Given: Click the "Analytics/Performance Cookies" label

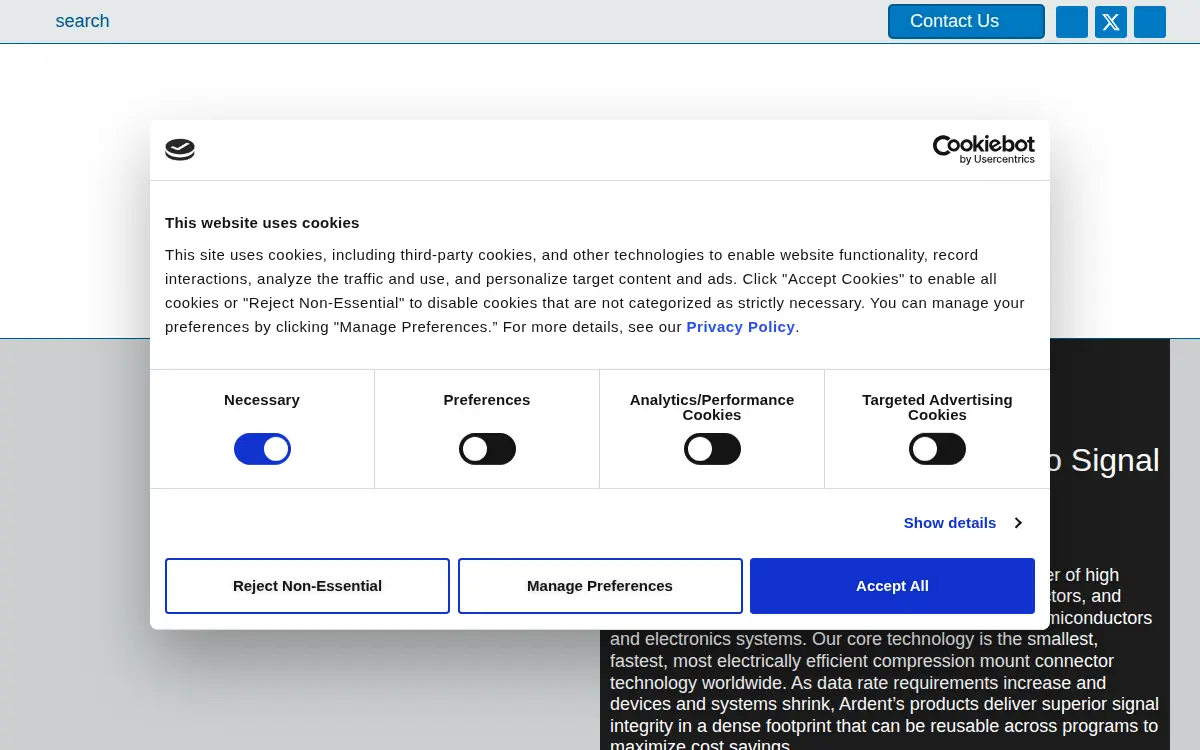Looking at the screenshot, I should pyautogui.click(x=712, y=407).
